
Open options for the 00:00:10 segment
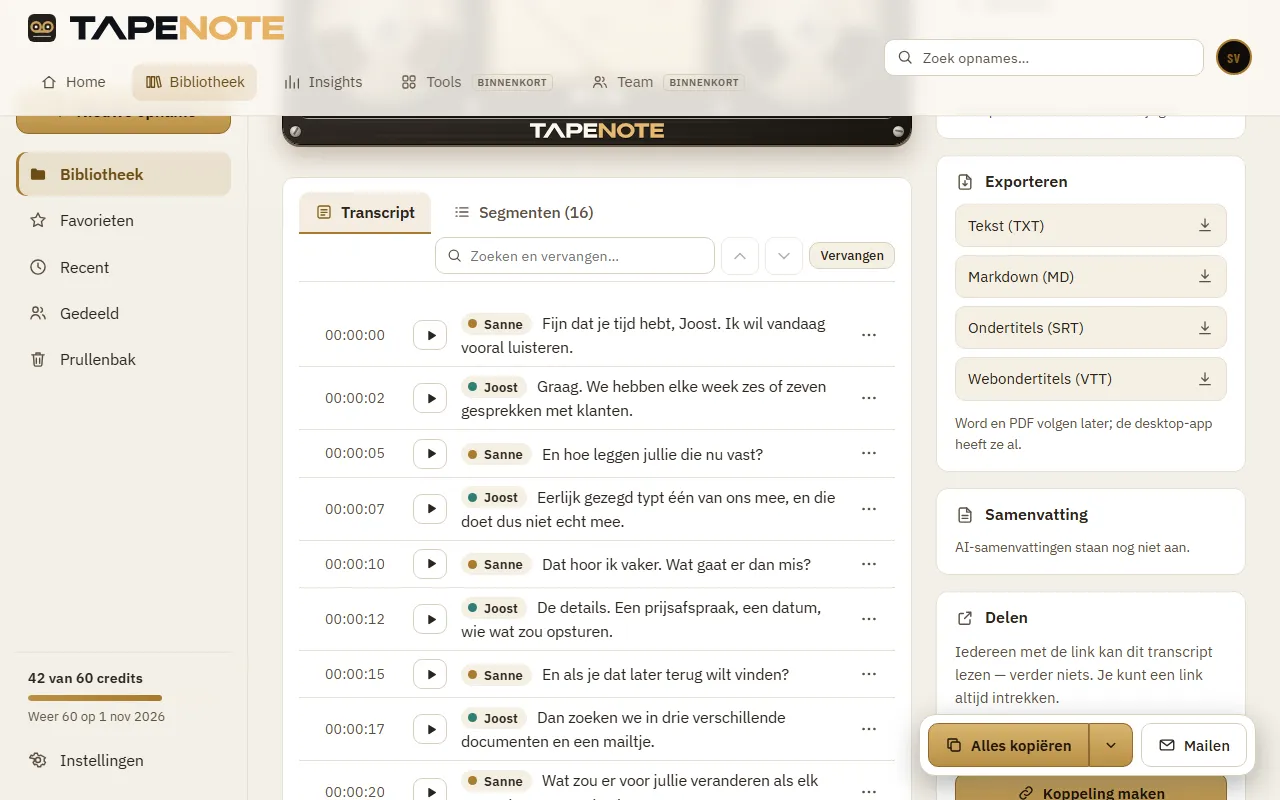869,564
